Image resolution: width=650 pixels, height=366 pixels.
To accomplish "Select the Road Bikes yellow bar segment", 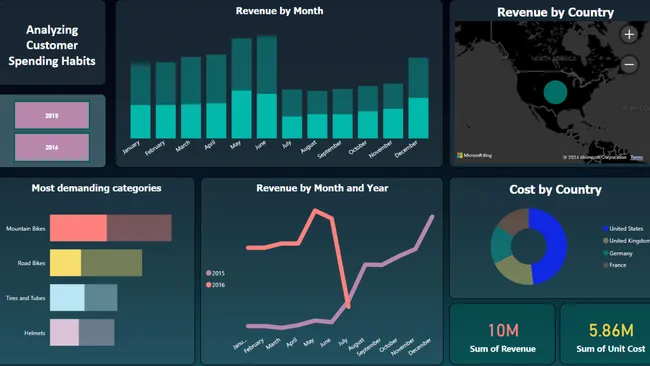I will point(65,263).
